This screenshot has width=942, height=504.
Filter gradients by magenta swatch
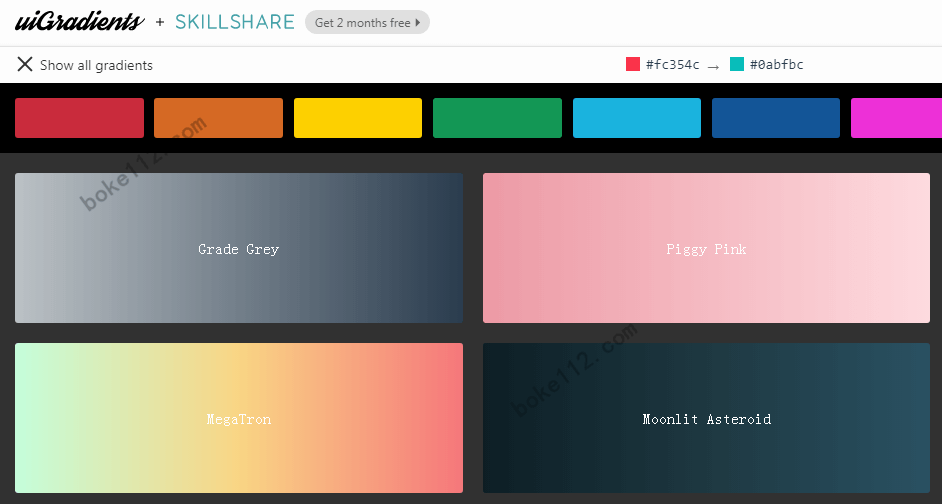896,118
